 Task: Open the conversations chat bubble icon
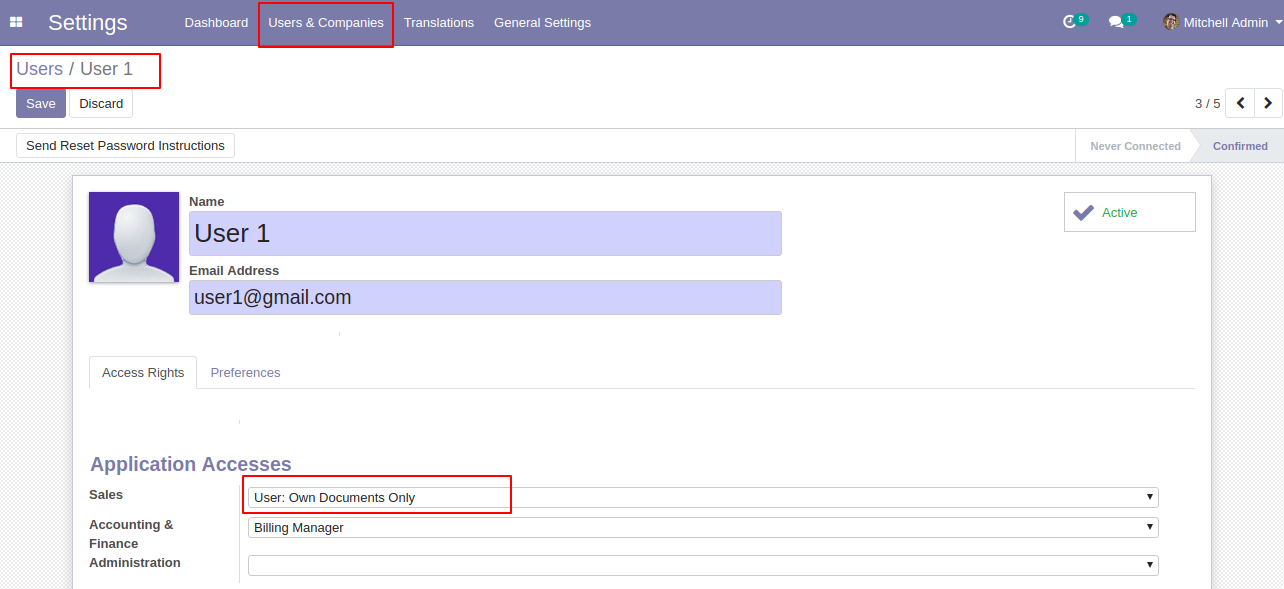1121,21
